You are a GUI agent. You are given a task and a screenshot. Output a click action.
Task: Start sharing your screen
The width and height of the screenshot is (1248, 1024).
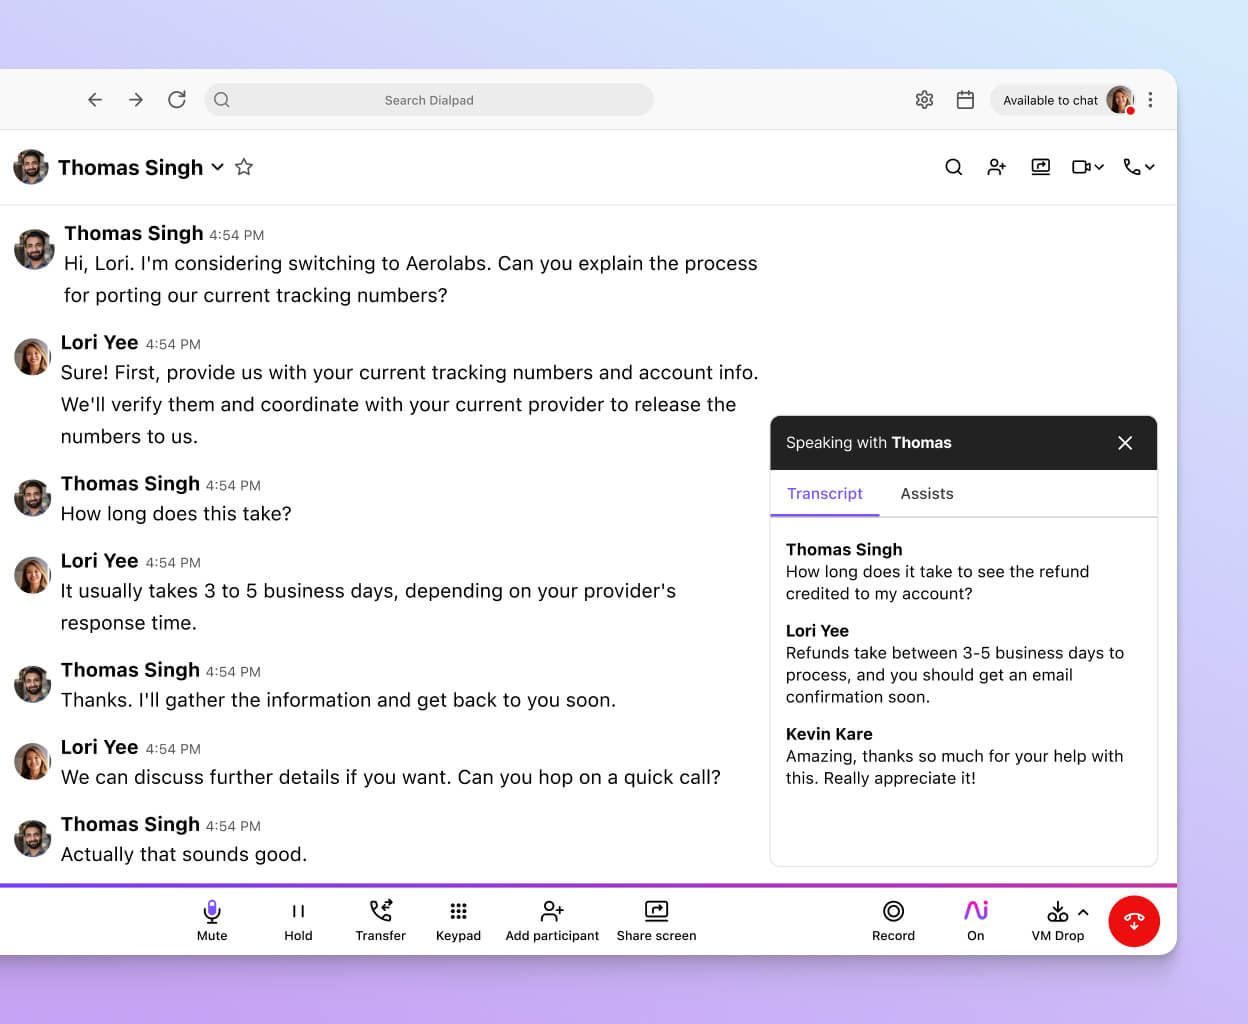656,918
